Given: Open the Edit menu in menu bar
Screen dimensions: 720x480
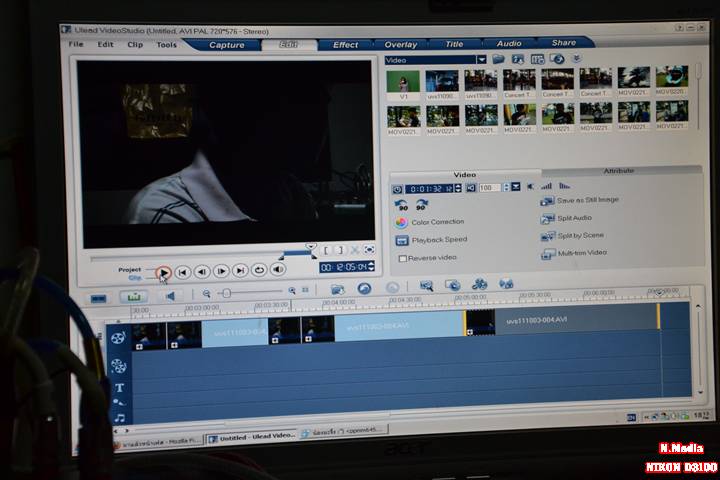Looking at the screenshot, I should pyautogui.click(x=105, y=45).
